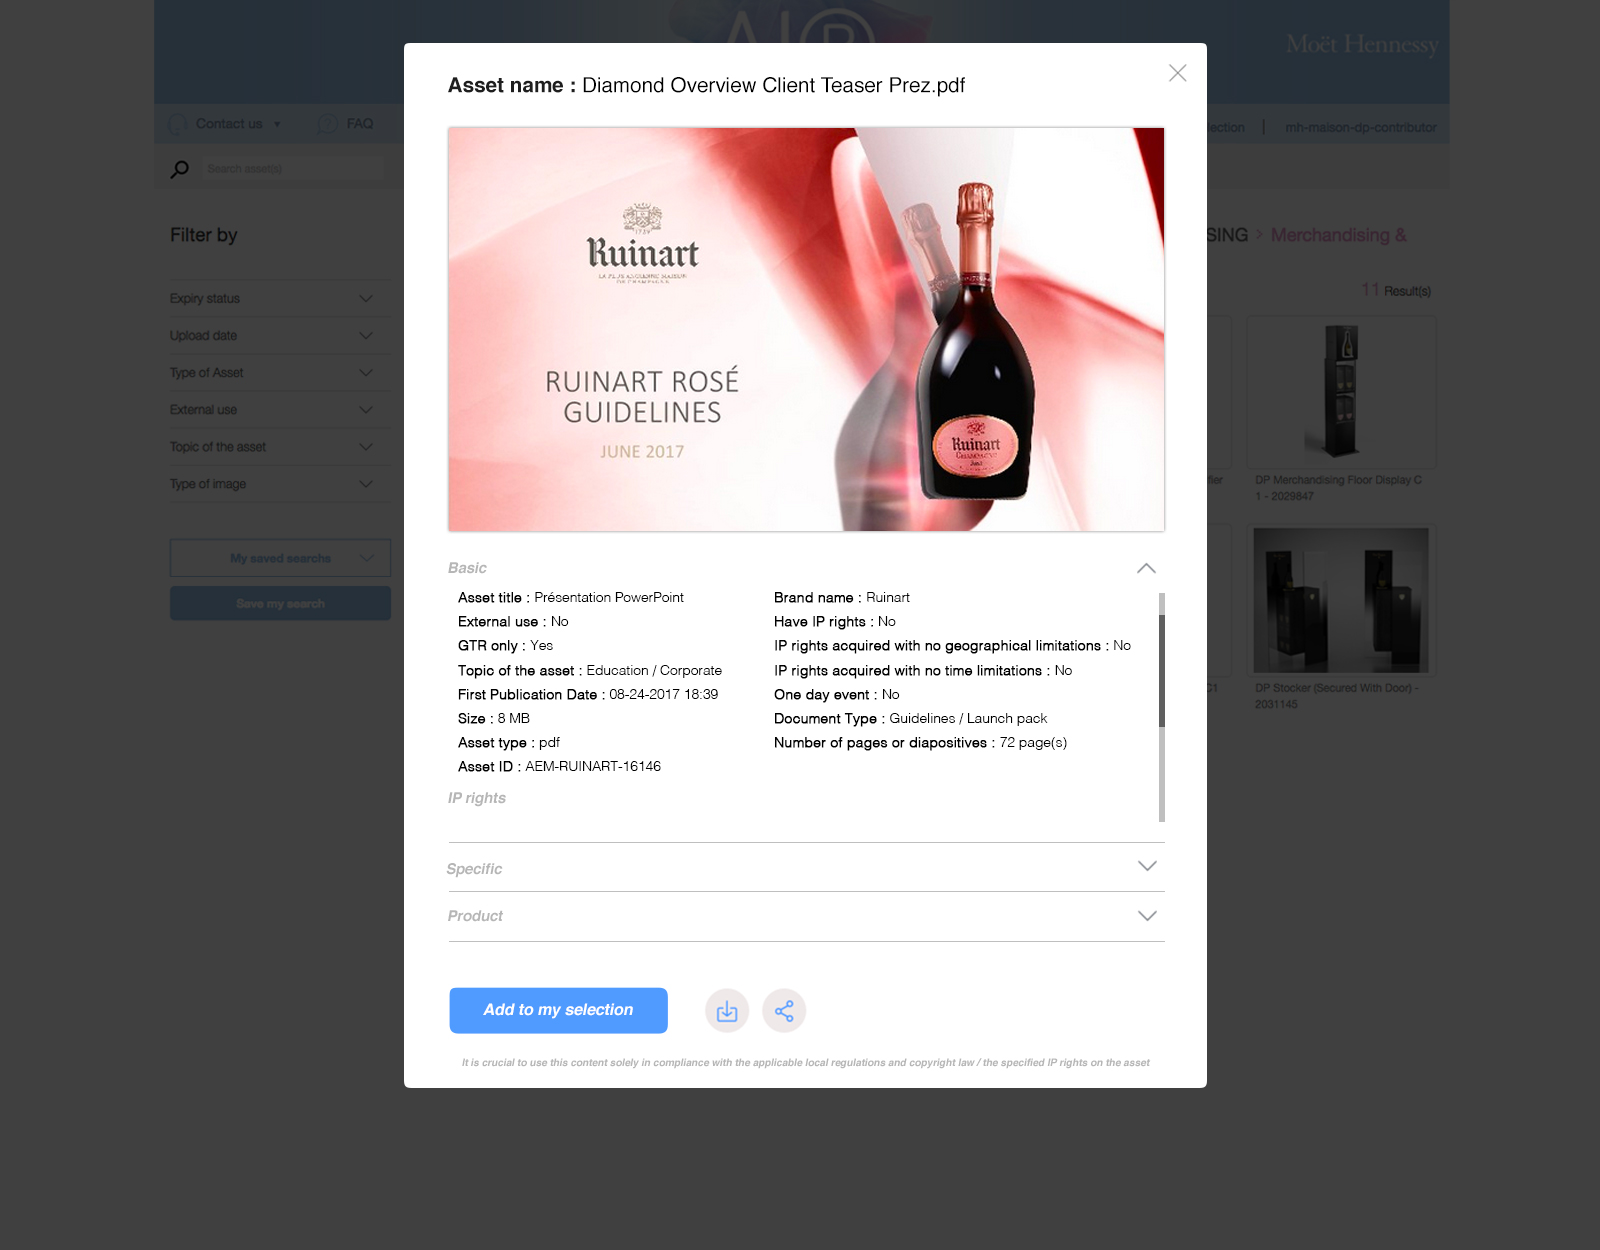Click the download asset icon
Viewport: 1600px width, 1250px height.
tap(727, 1011)
